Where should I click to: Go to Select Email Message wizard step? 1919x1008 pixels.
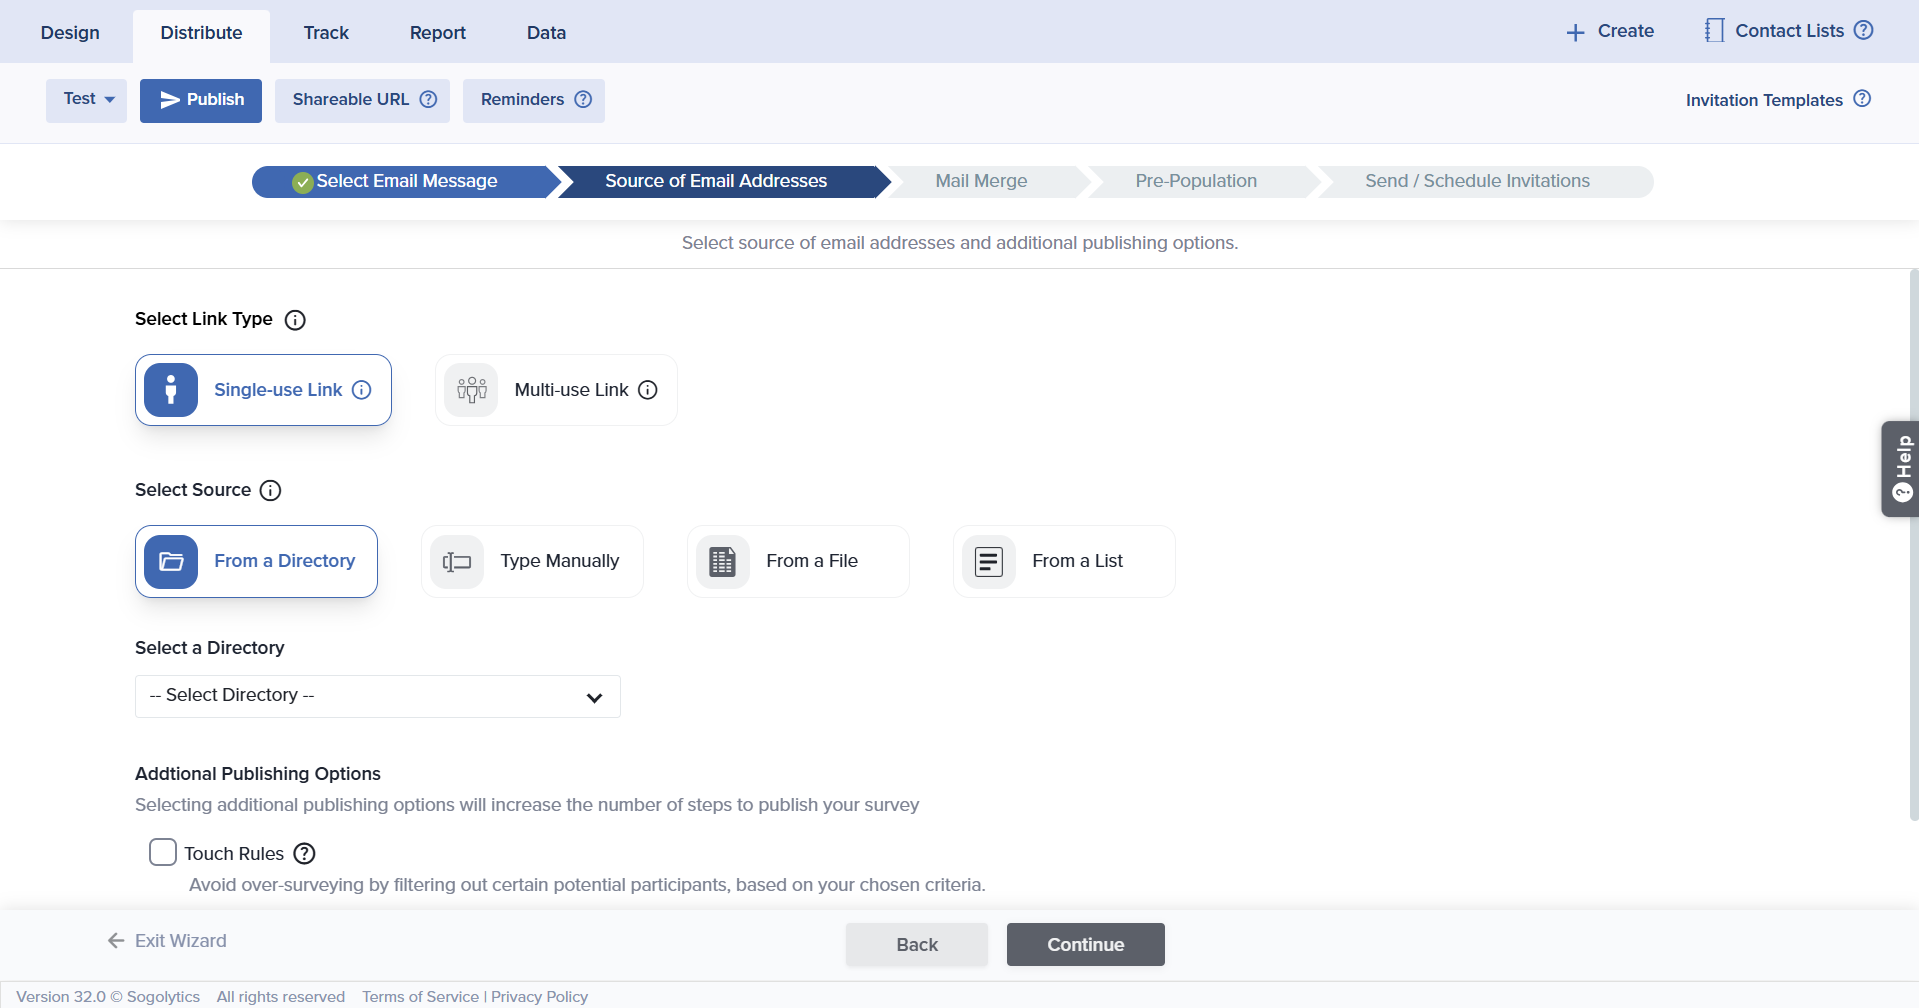coord(405,182)
